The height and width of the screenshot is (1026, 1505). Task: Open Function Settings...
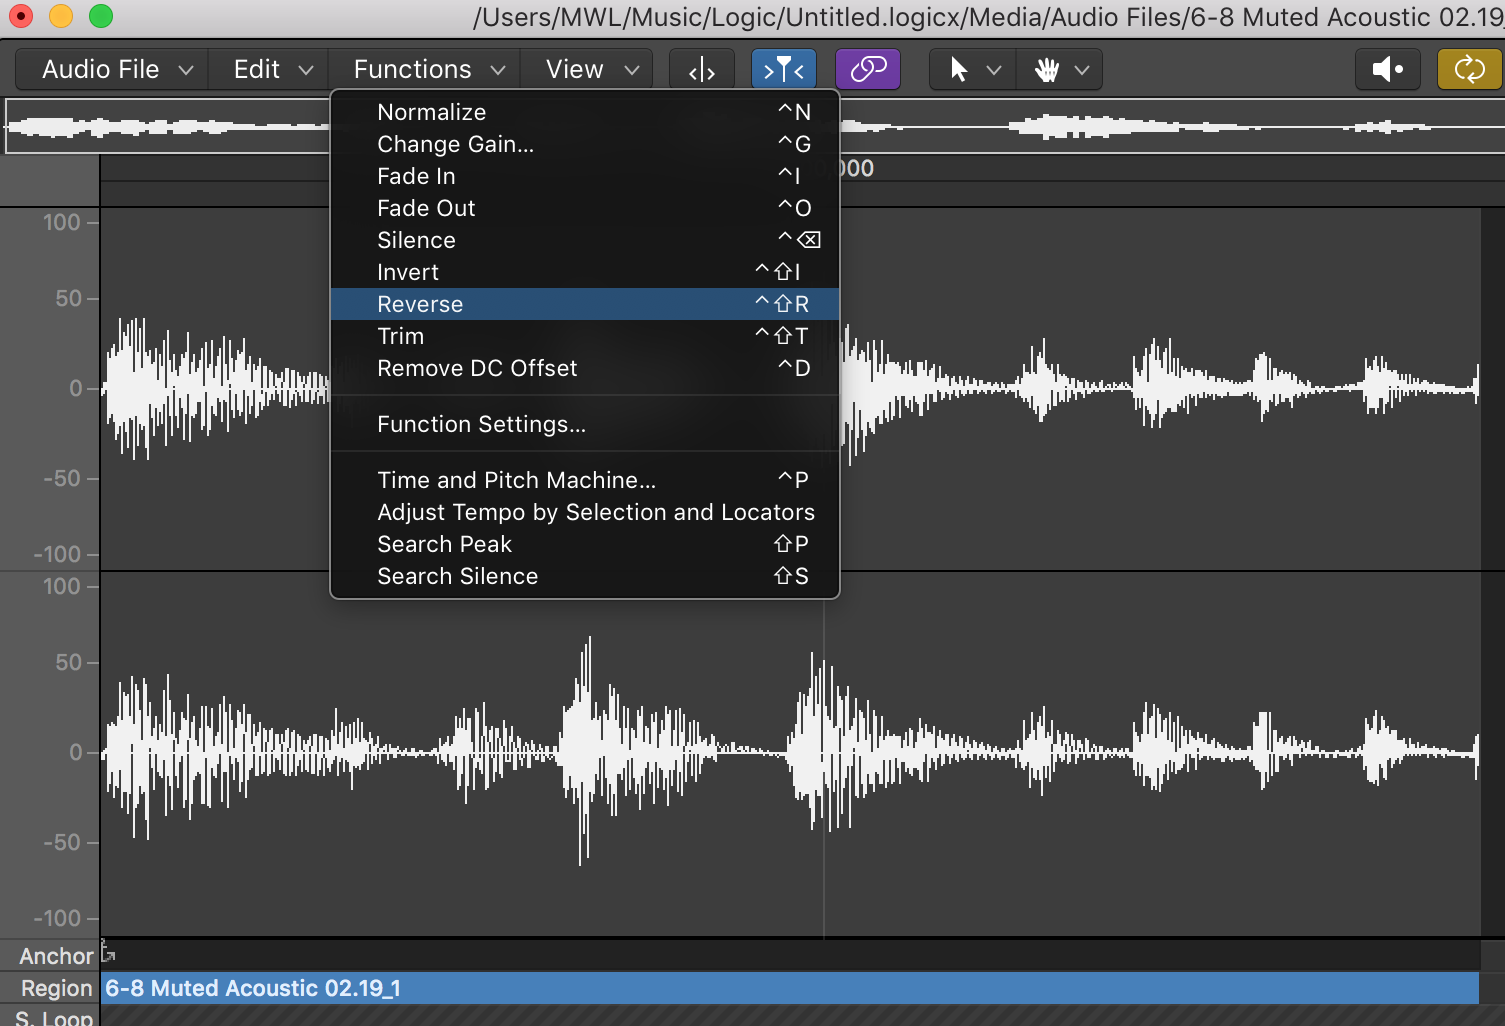coord(585,424)
